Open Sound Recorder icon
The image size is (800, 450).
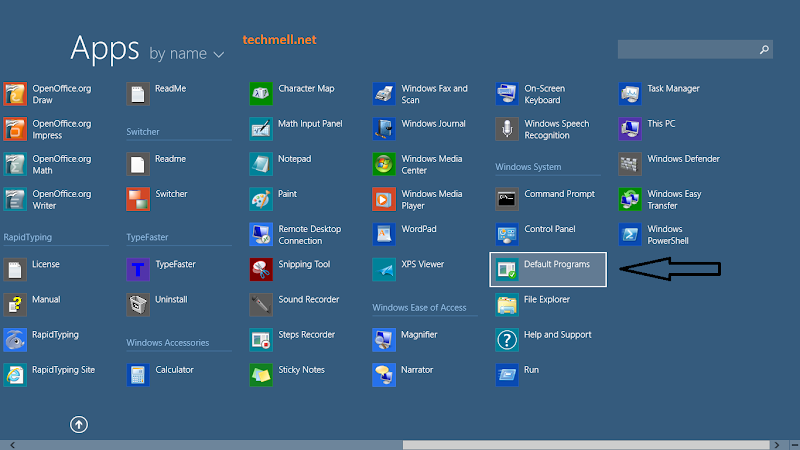point(261,305)
